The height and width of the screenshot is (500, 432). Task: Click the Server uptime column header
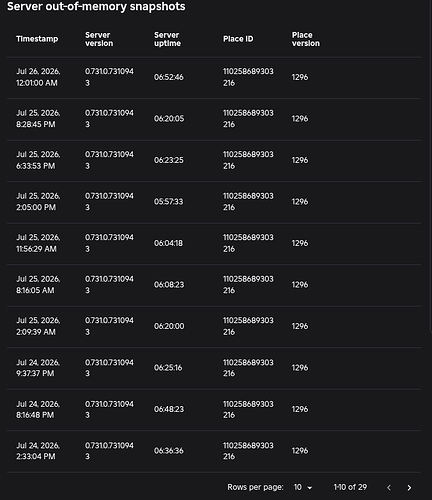(167, 39)
